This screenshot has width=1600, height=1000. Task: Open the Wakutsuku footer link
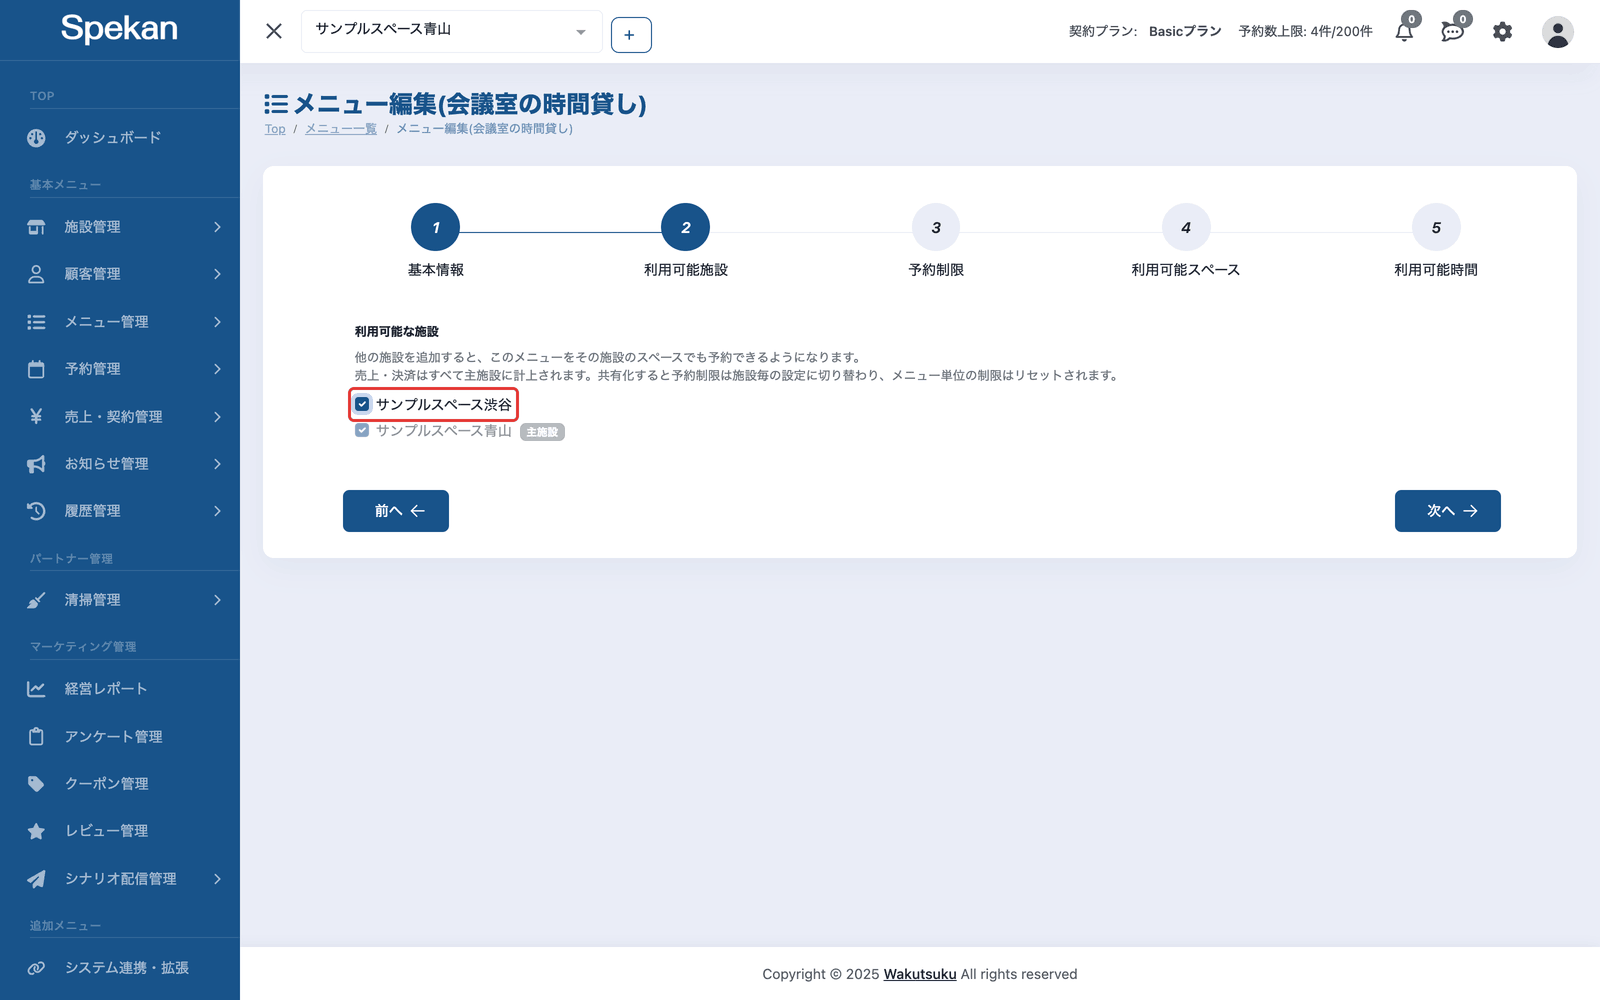tap(920, 974)
